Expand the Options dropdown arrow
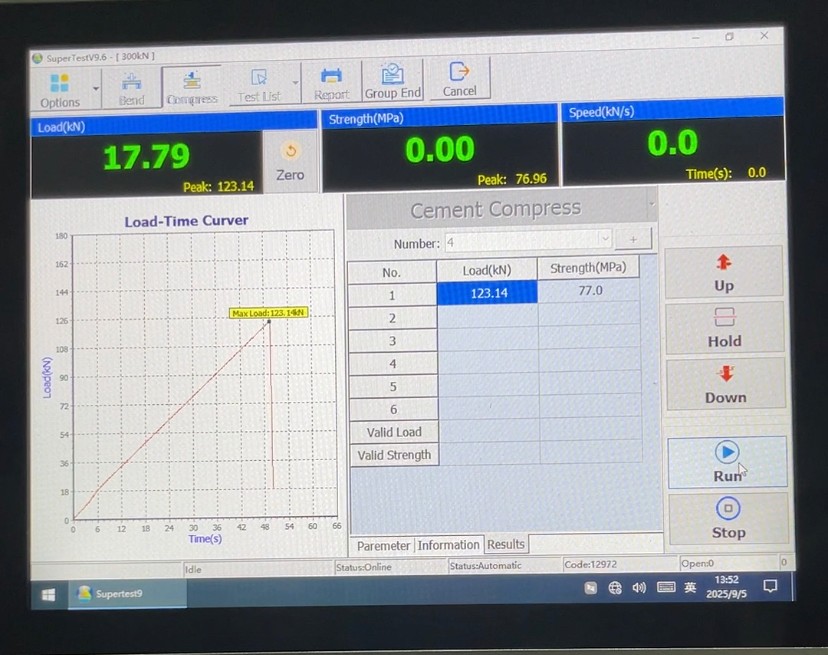The image size is (828, 655). [96, 89]
